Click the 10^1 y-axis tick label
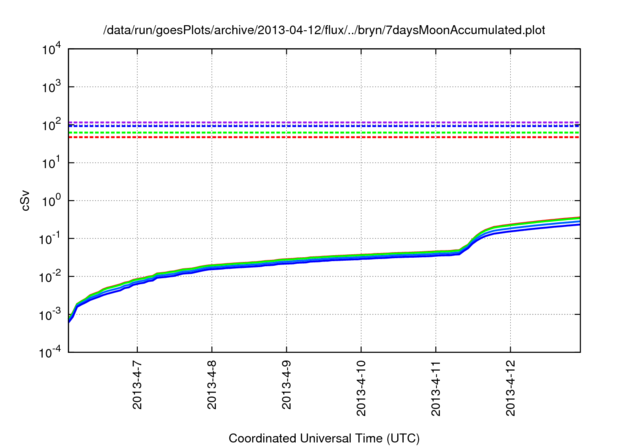This screenshot has width=640, height=448. coord(51,163)
